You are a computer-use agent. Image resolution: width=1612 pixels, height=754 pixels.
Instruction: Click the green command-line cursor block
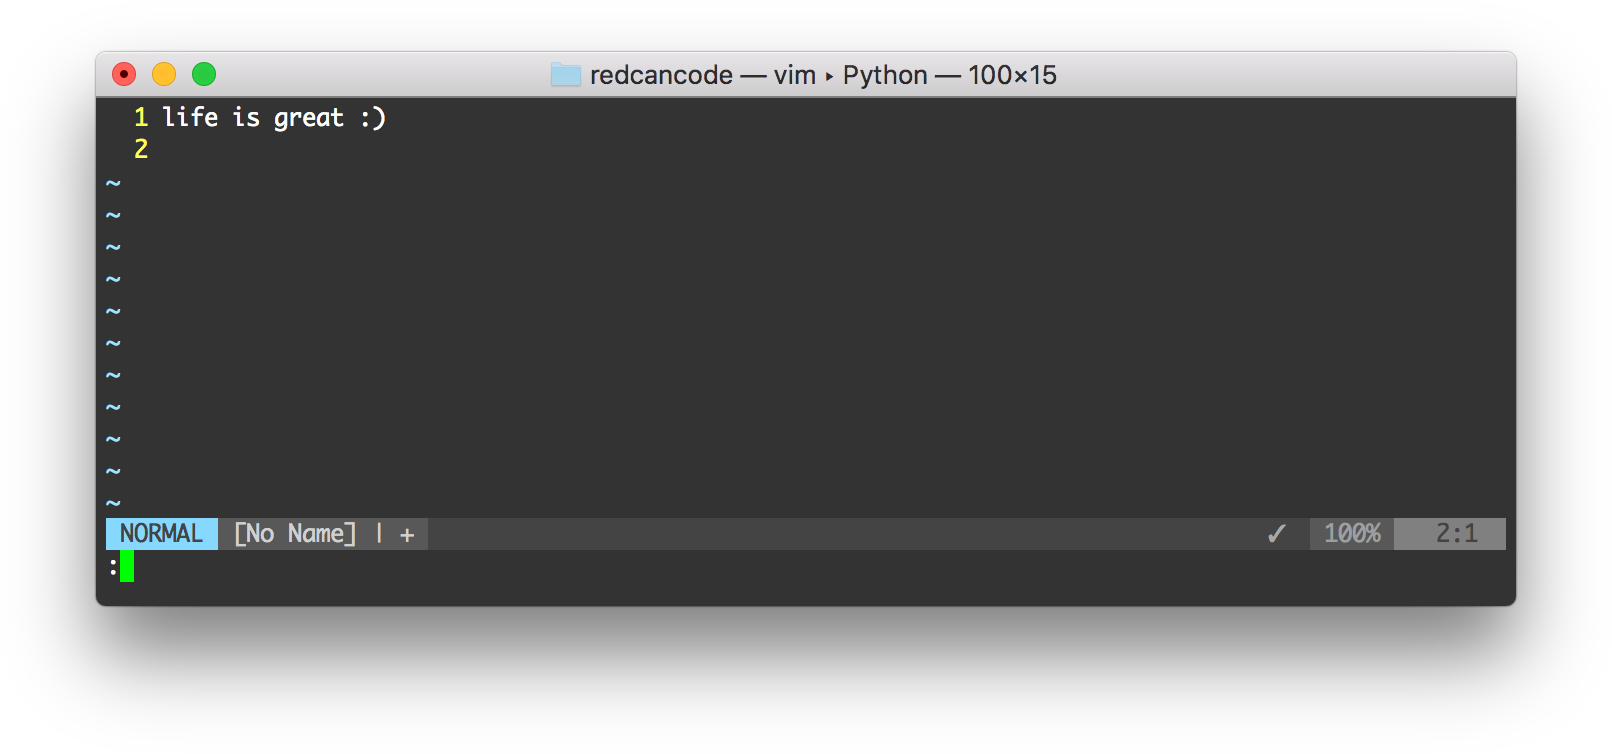pyautogui.click(x=127, y=566)
